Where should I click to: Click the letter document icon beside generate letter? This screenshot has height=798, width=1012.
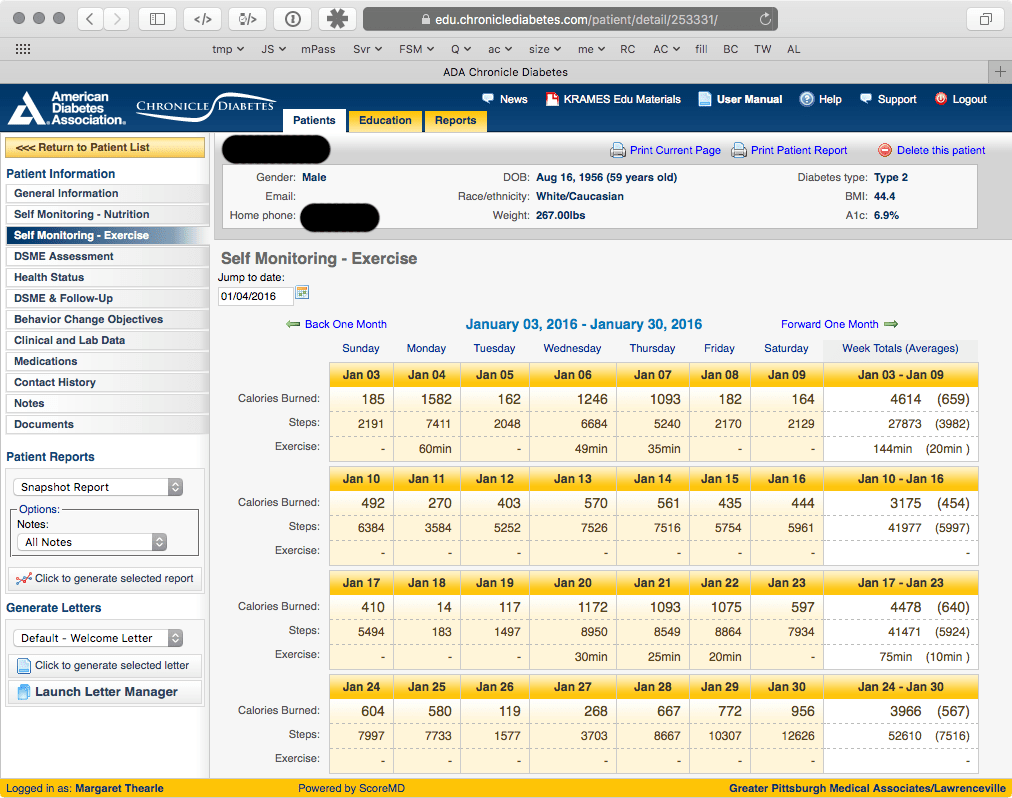point(24,666)
